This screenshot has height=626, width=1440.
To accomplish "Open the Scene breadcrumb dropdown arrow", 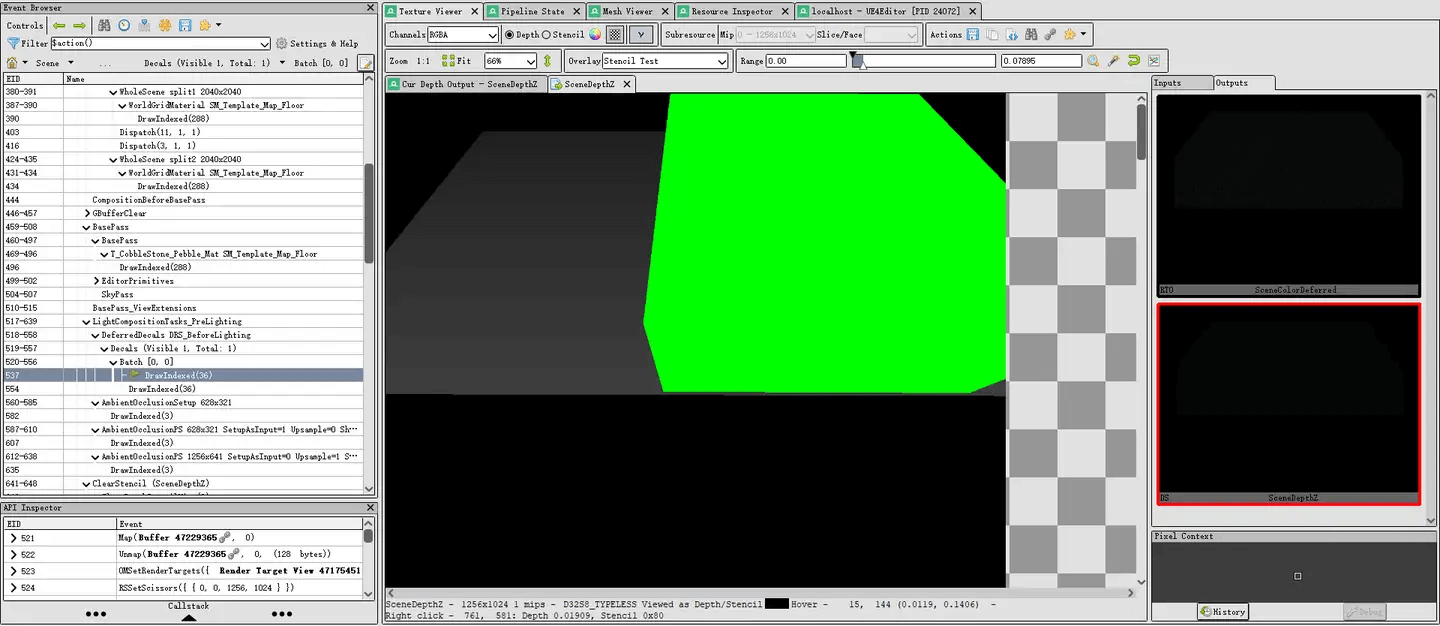I will click(x=70, y=63).
